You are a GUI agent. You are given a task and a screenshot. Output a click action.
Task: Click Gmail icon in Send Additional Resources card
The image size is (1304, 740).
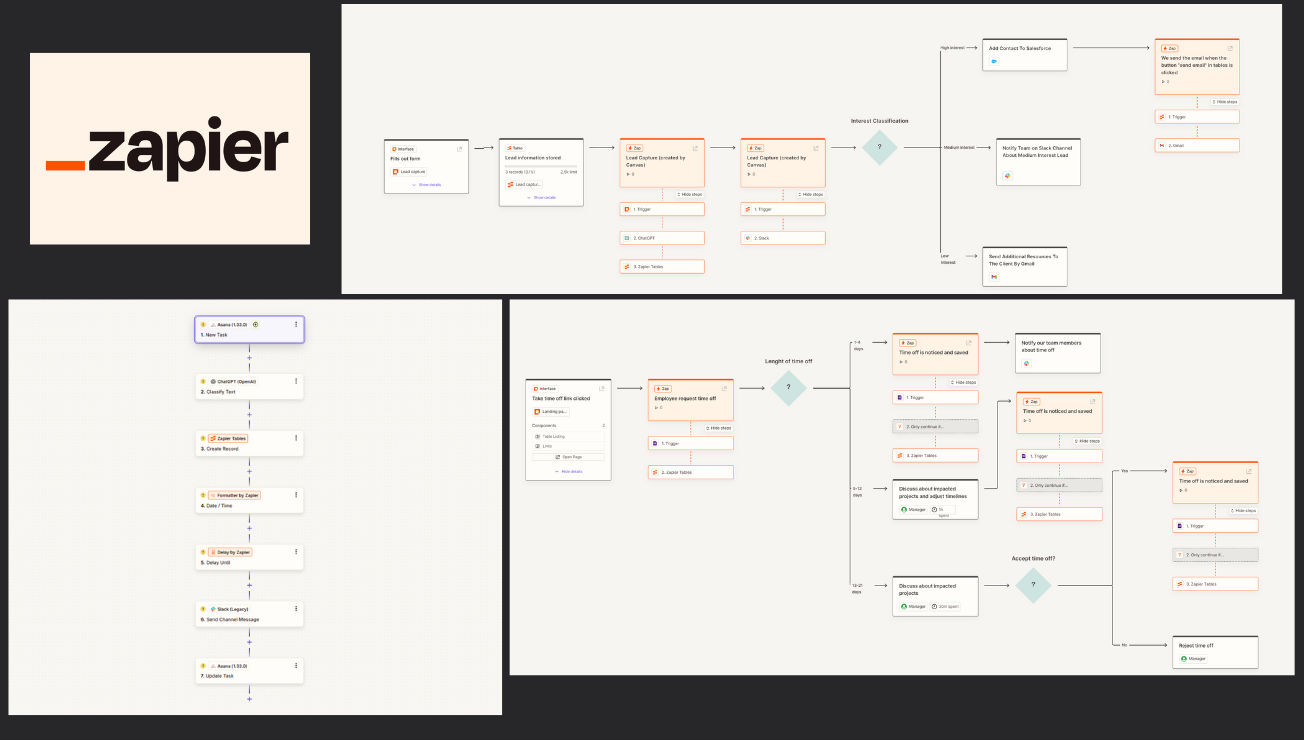[995, 277]
